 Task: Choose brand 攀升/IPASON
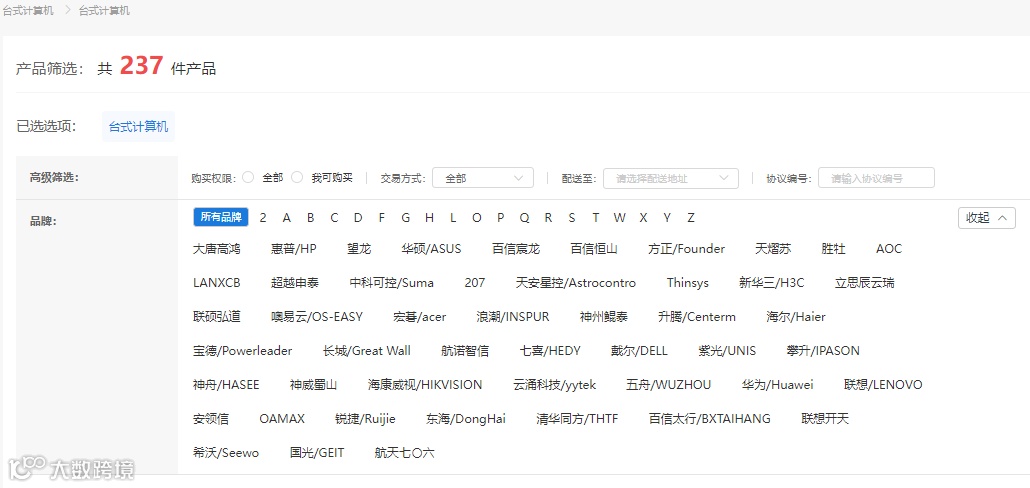tap(822, 351)
